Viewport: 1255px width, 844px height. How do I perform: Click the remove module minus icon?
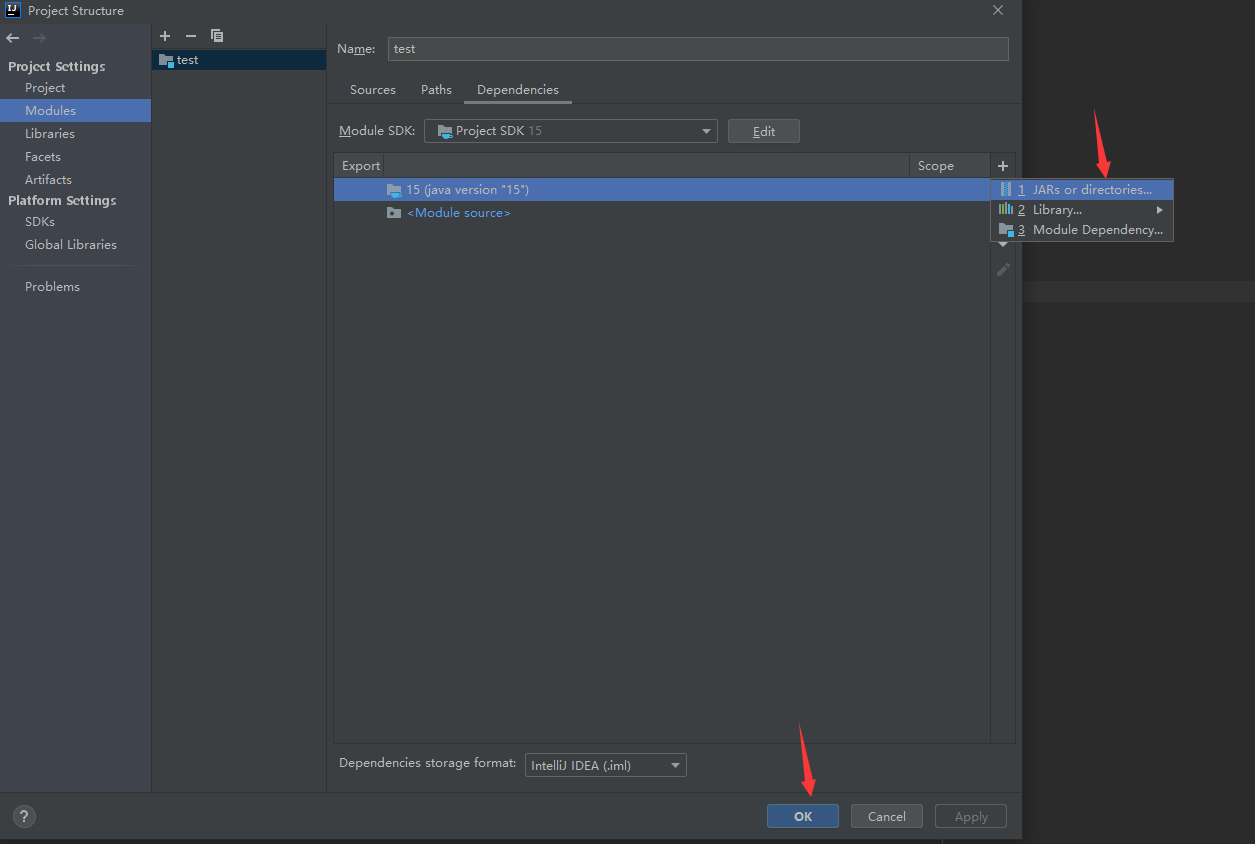(190, 36)
